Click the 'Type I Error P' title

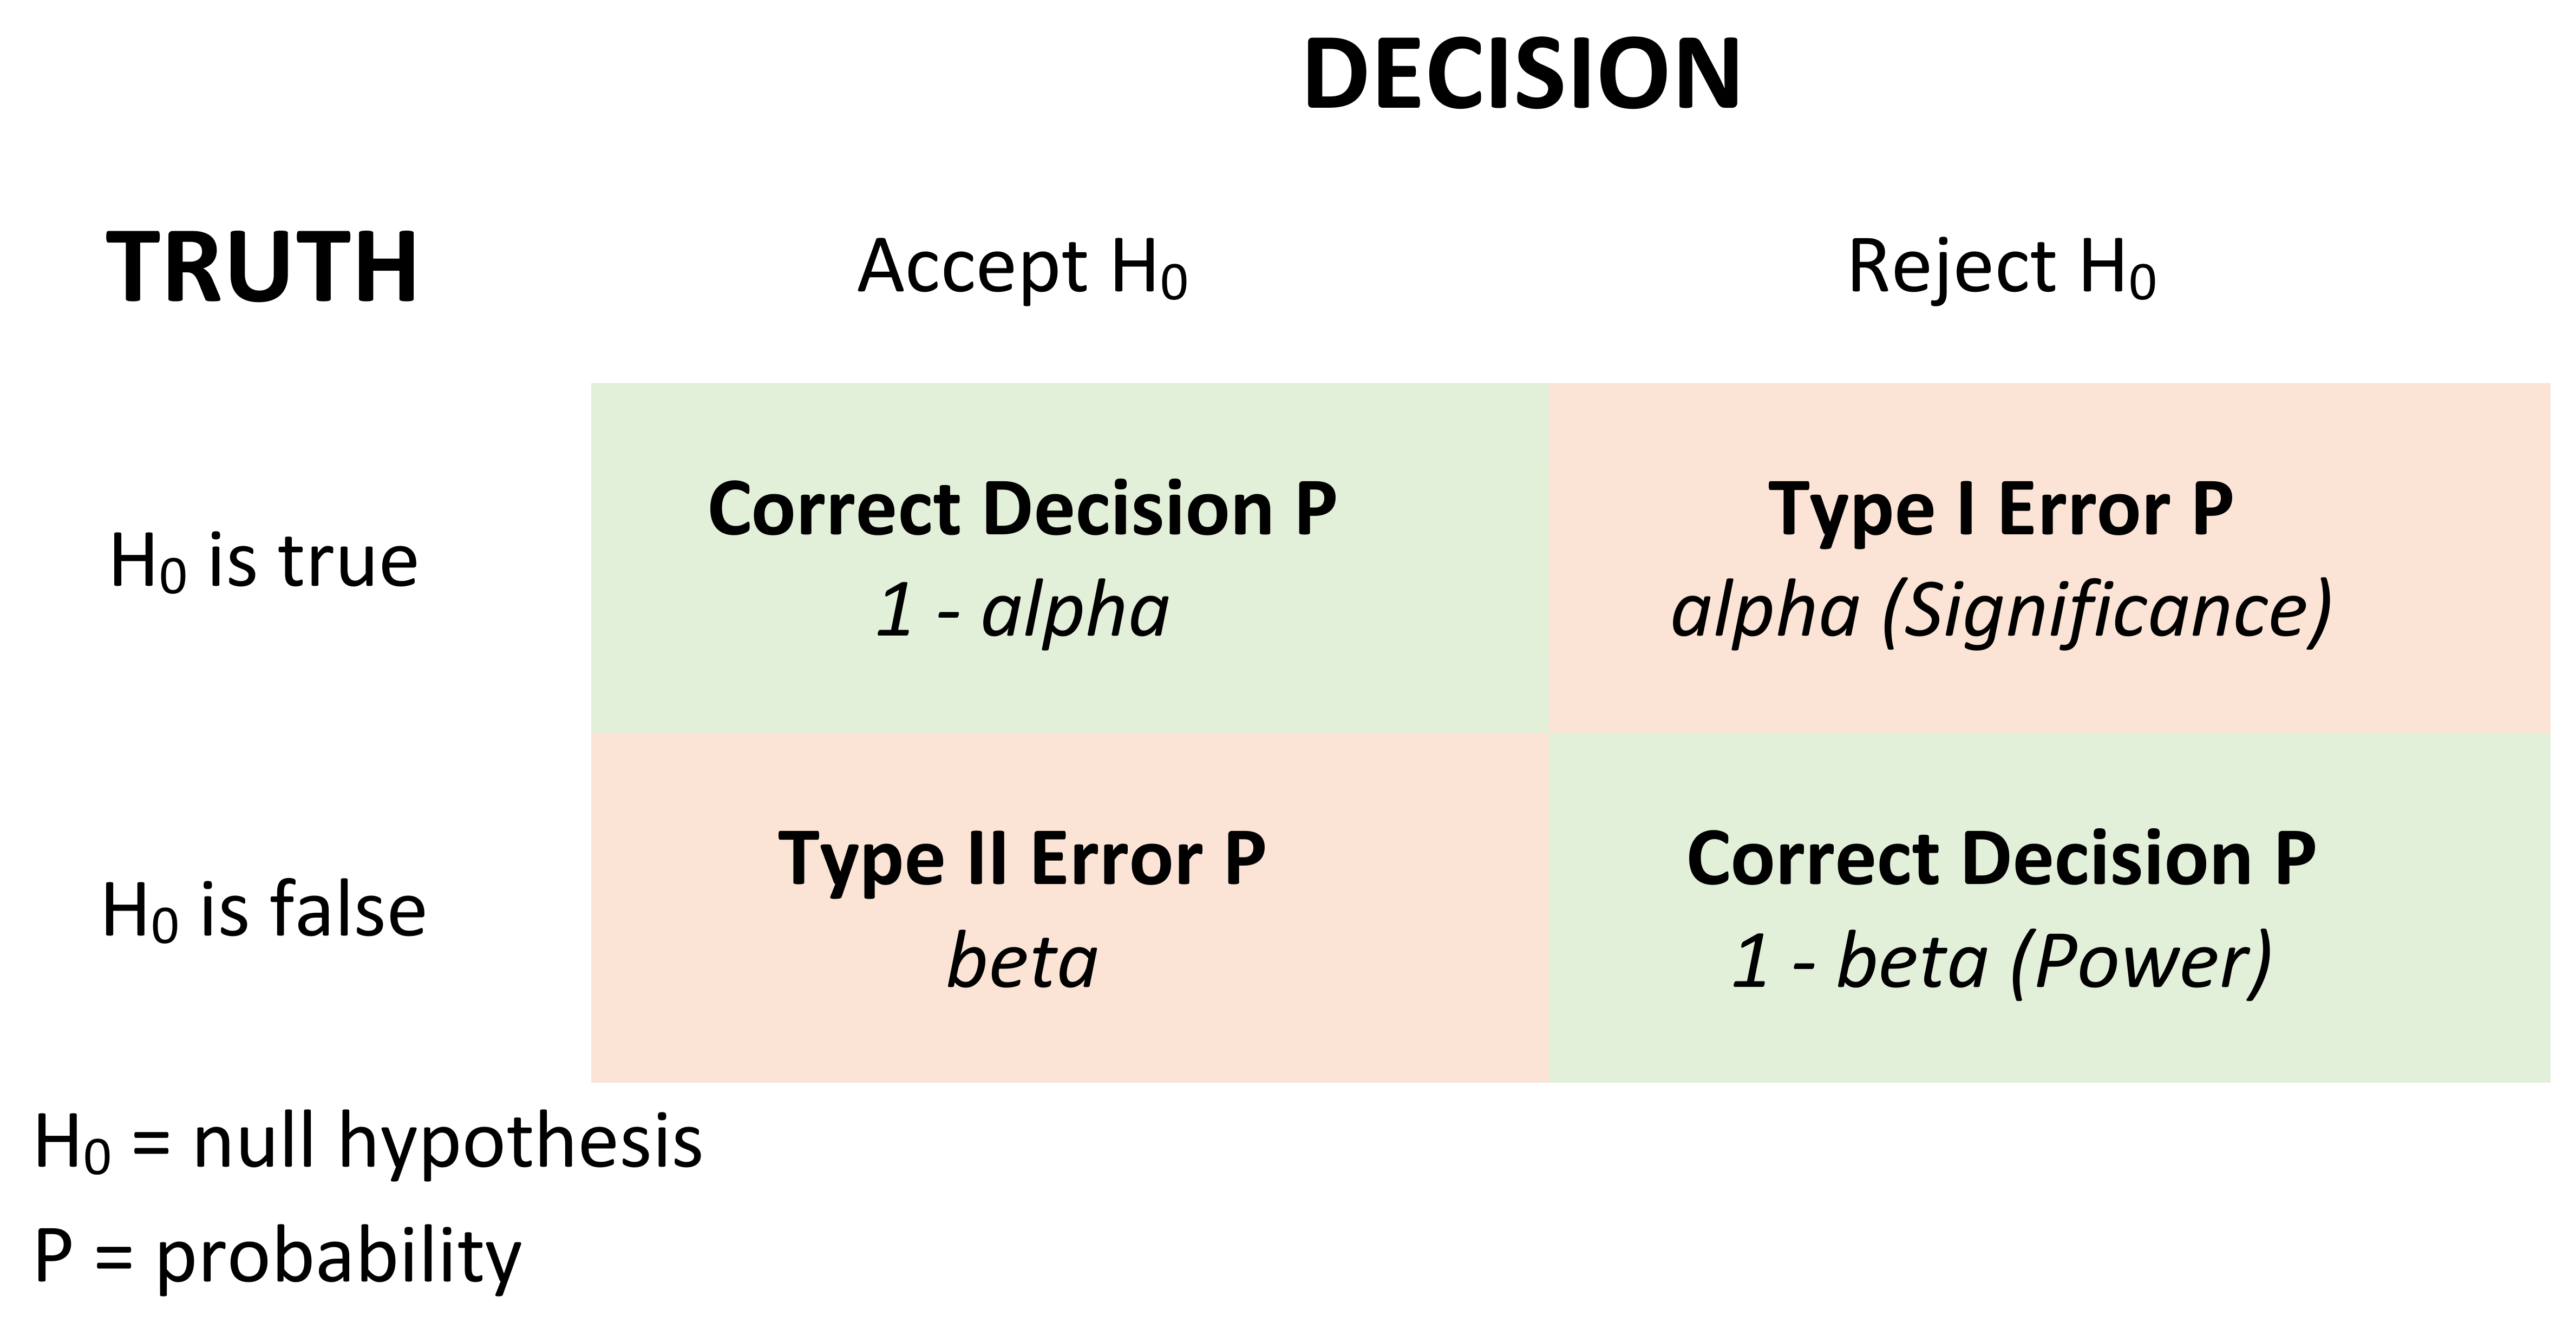[2001, 510]
